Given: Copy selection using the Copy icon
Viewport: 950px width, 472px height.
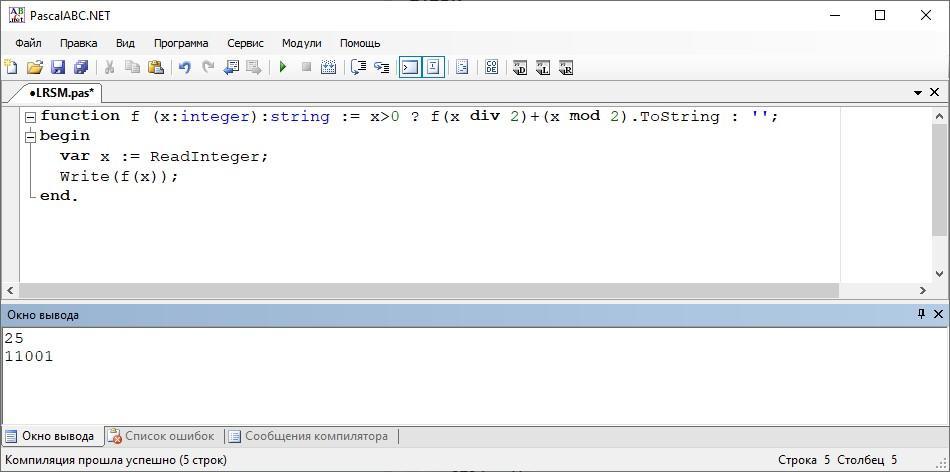Looking at the screenshot, I should tap(132, 67).
